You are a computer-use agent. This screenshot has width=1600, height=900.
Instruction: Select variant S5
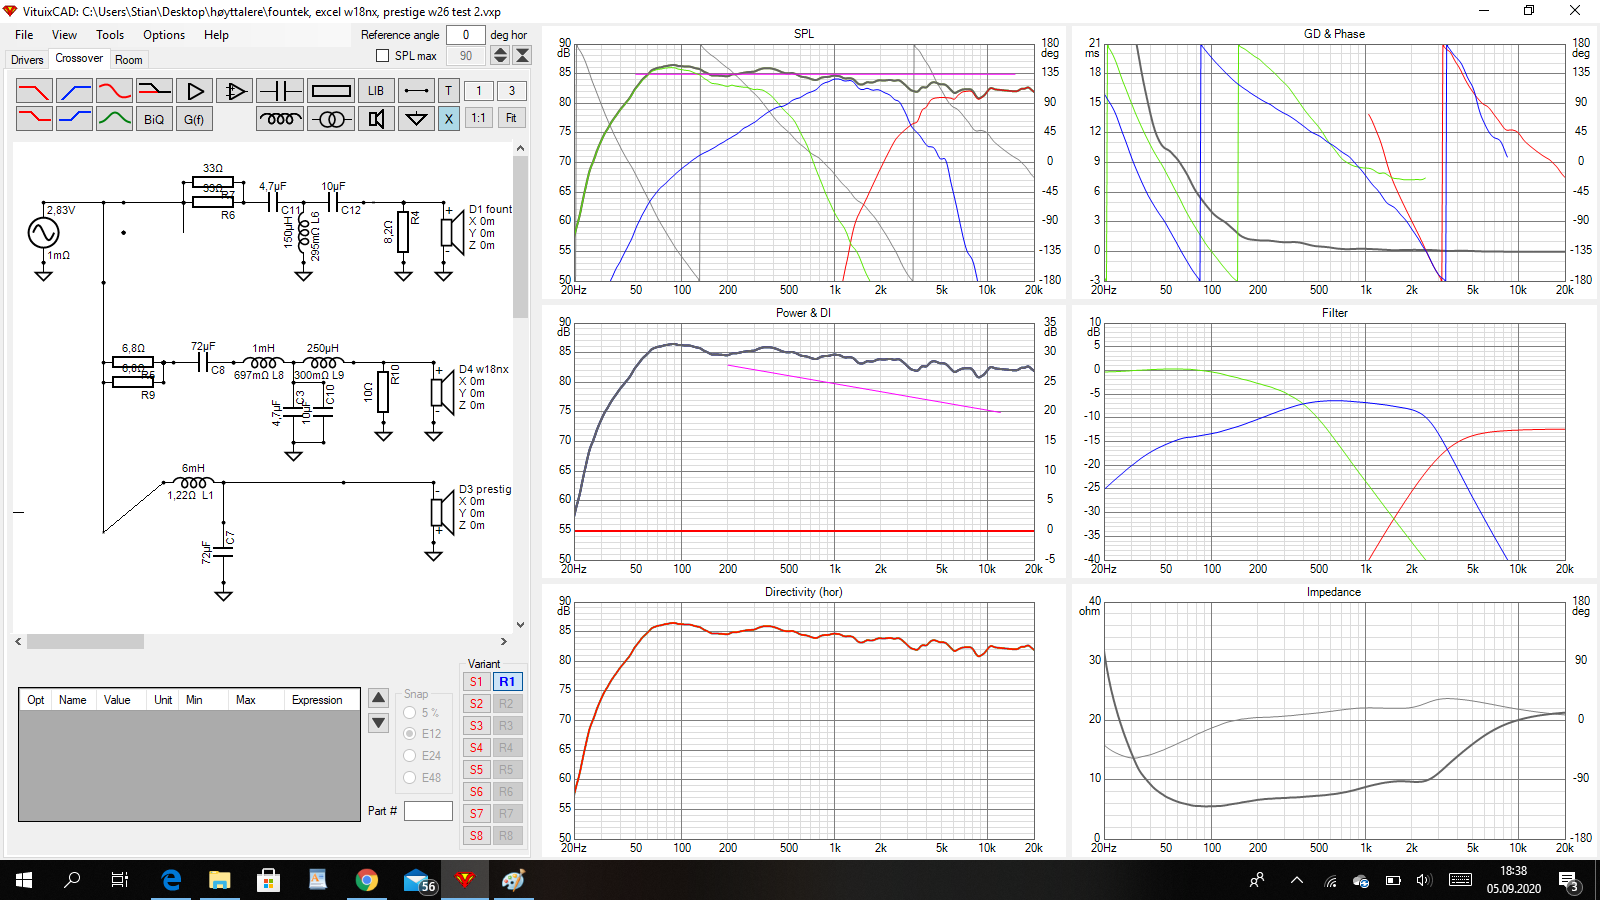[476, 770]
